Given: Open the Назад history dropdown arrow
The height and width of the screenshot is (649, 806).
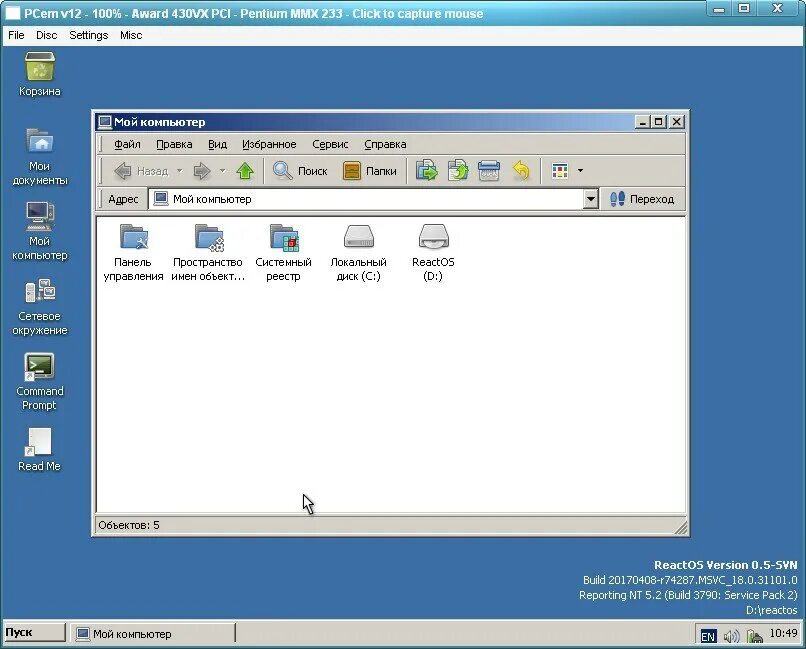Looking at the screenshot, I should [x=179, y=171].
